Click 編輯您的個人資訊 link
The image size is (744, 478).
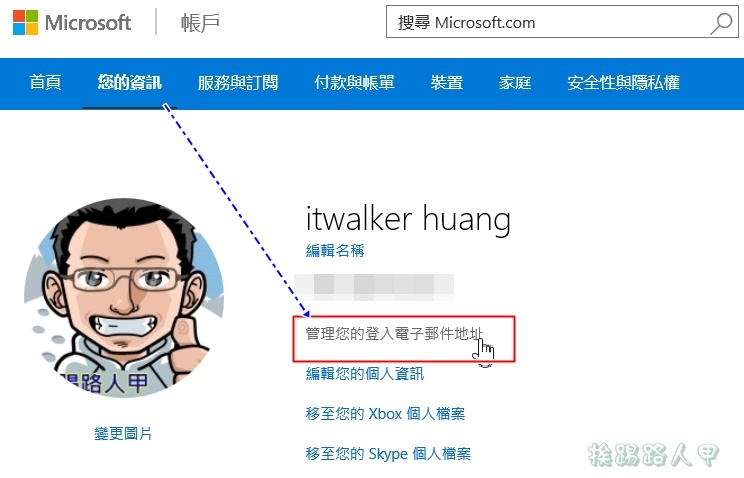point(364,374)
